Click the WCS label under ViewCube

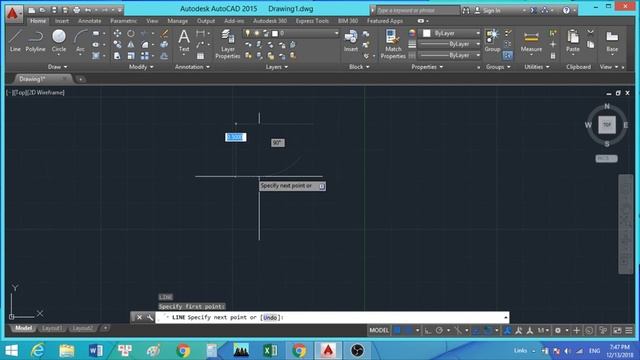(606, 158)
